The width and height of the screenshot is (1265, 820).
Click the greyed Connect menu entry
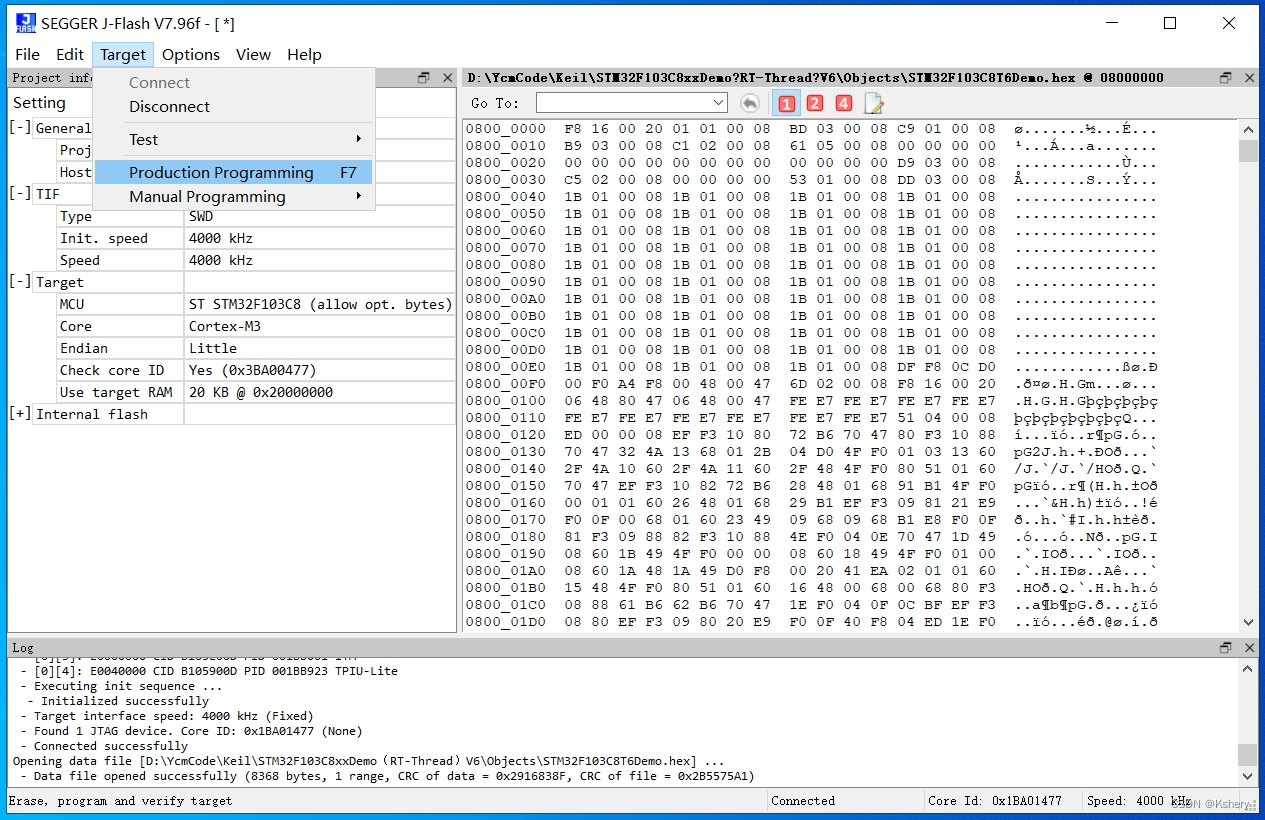point(234,83)
